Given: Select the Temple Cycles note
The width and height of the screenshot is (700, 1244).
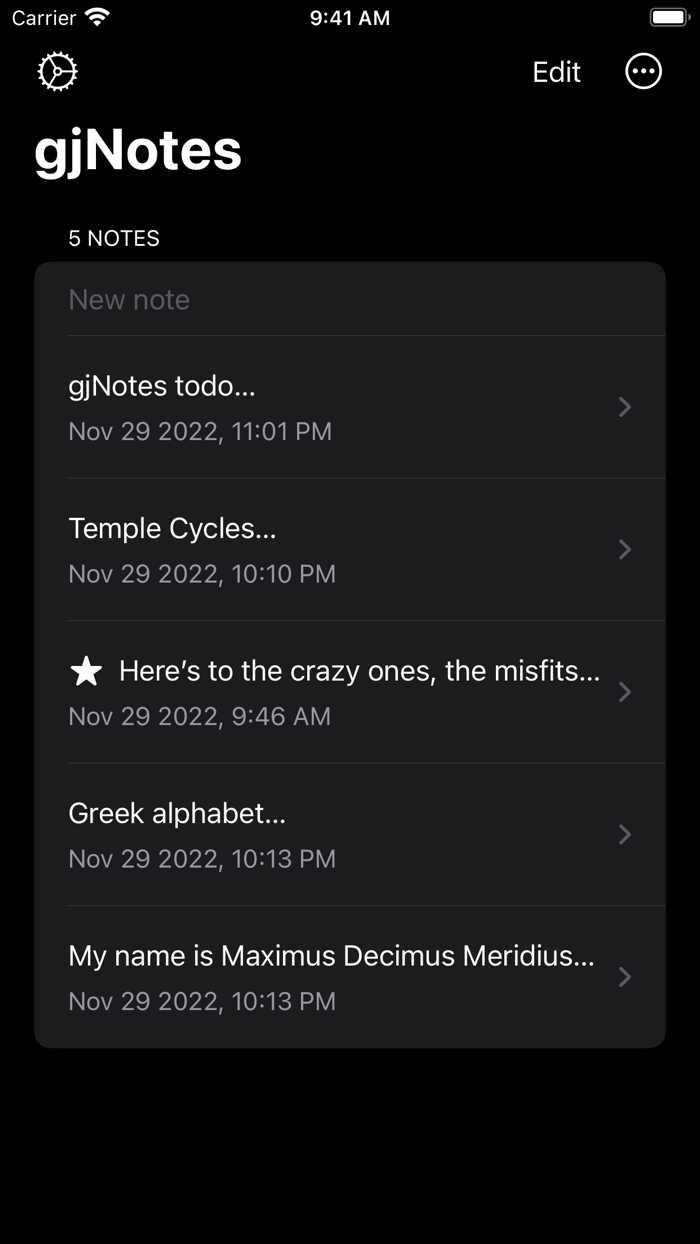Looking at the screenshot, I should click(174, 528).
